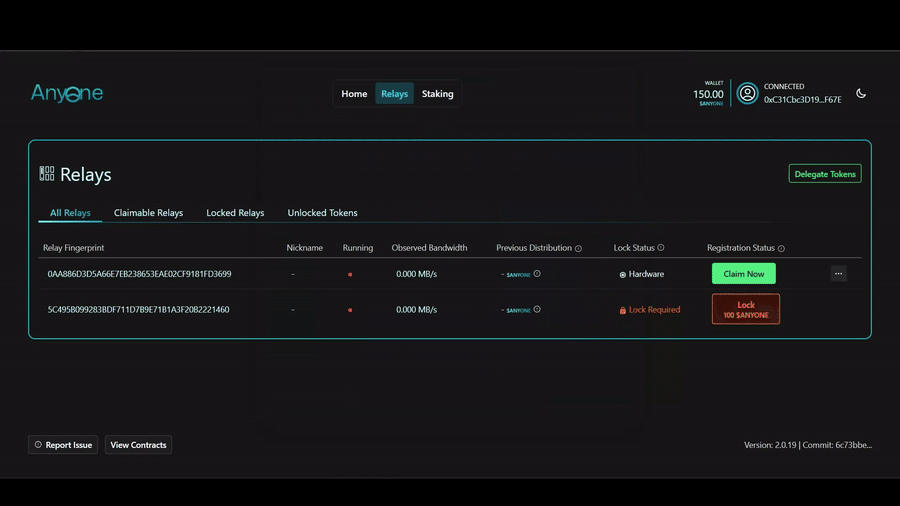The width and height of the screenshot is (900, 506).
Task: Click info icon beside Previous Distribution header
Action: (x=578, y=248)
